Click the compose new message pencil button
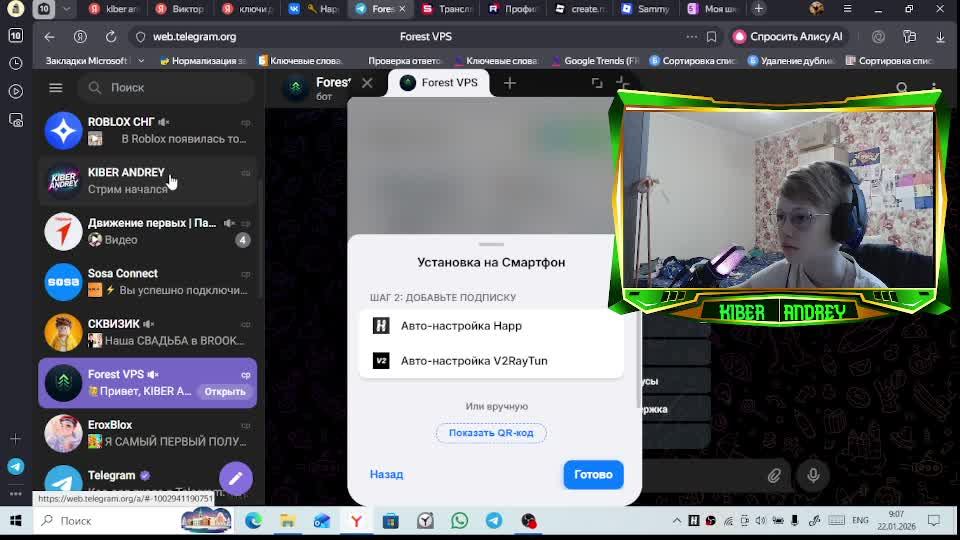 236,479
